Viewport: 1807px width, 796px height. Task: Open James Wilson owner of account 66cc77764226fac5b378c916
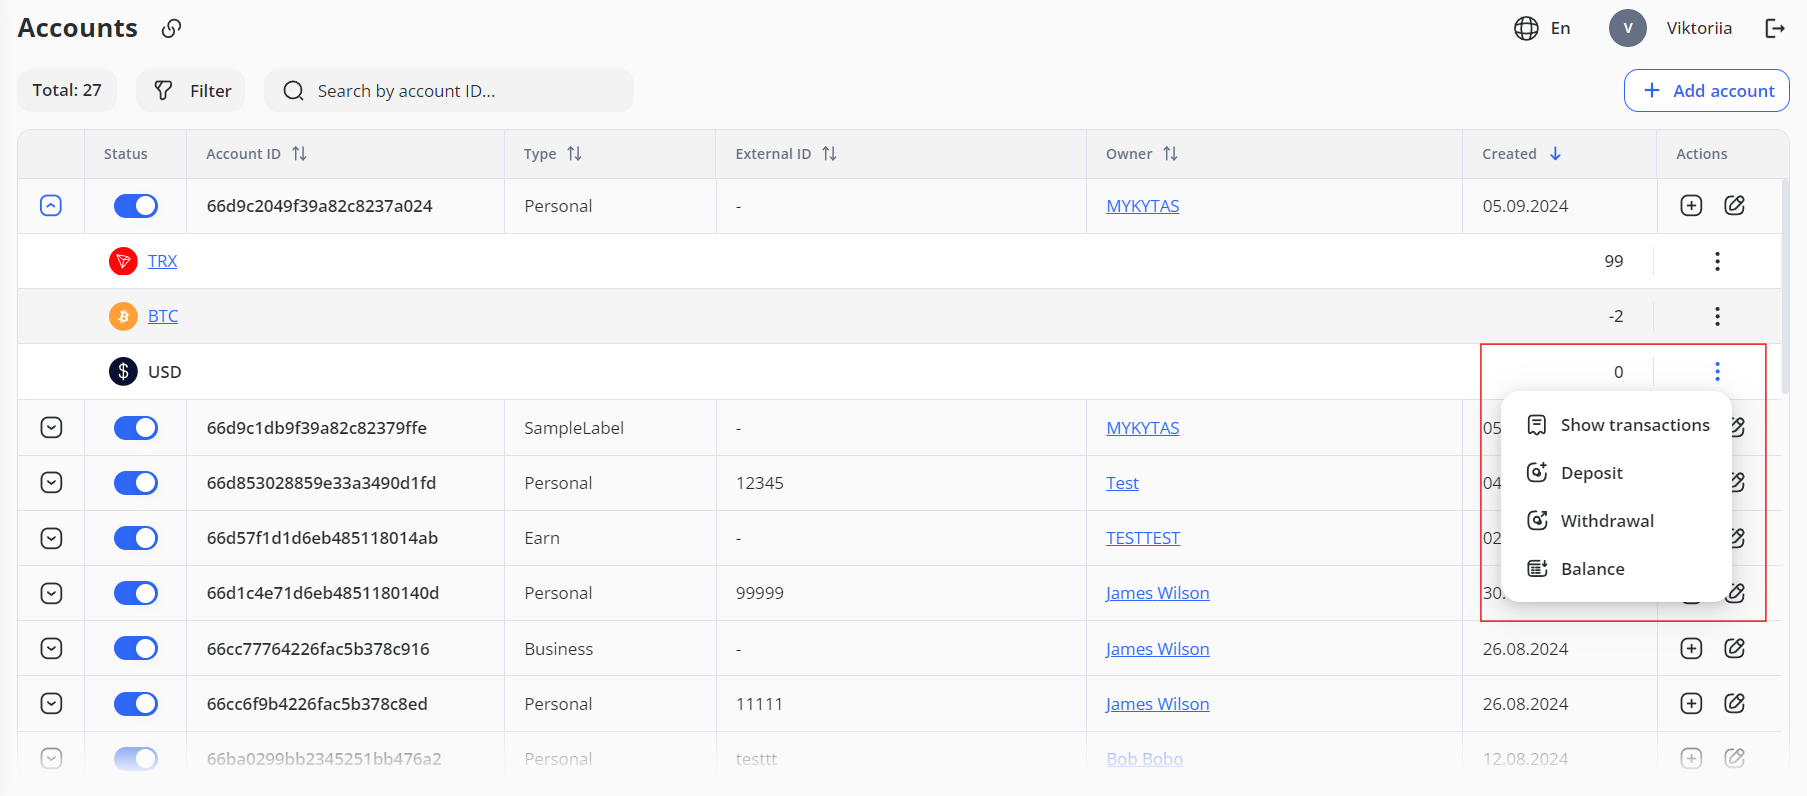click(x=1157, y=649)
